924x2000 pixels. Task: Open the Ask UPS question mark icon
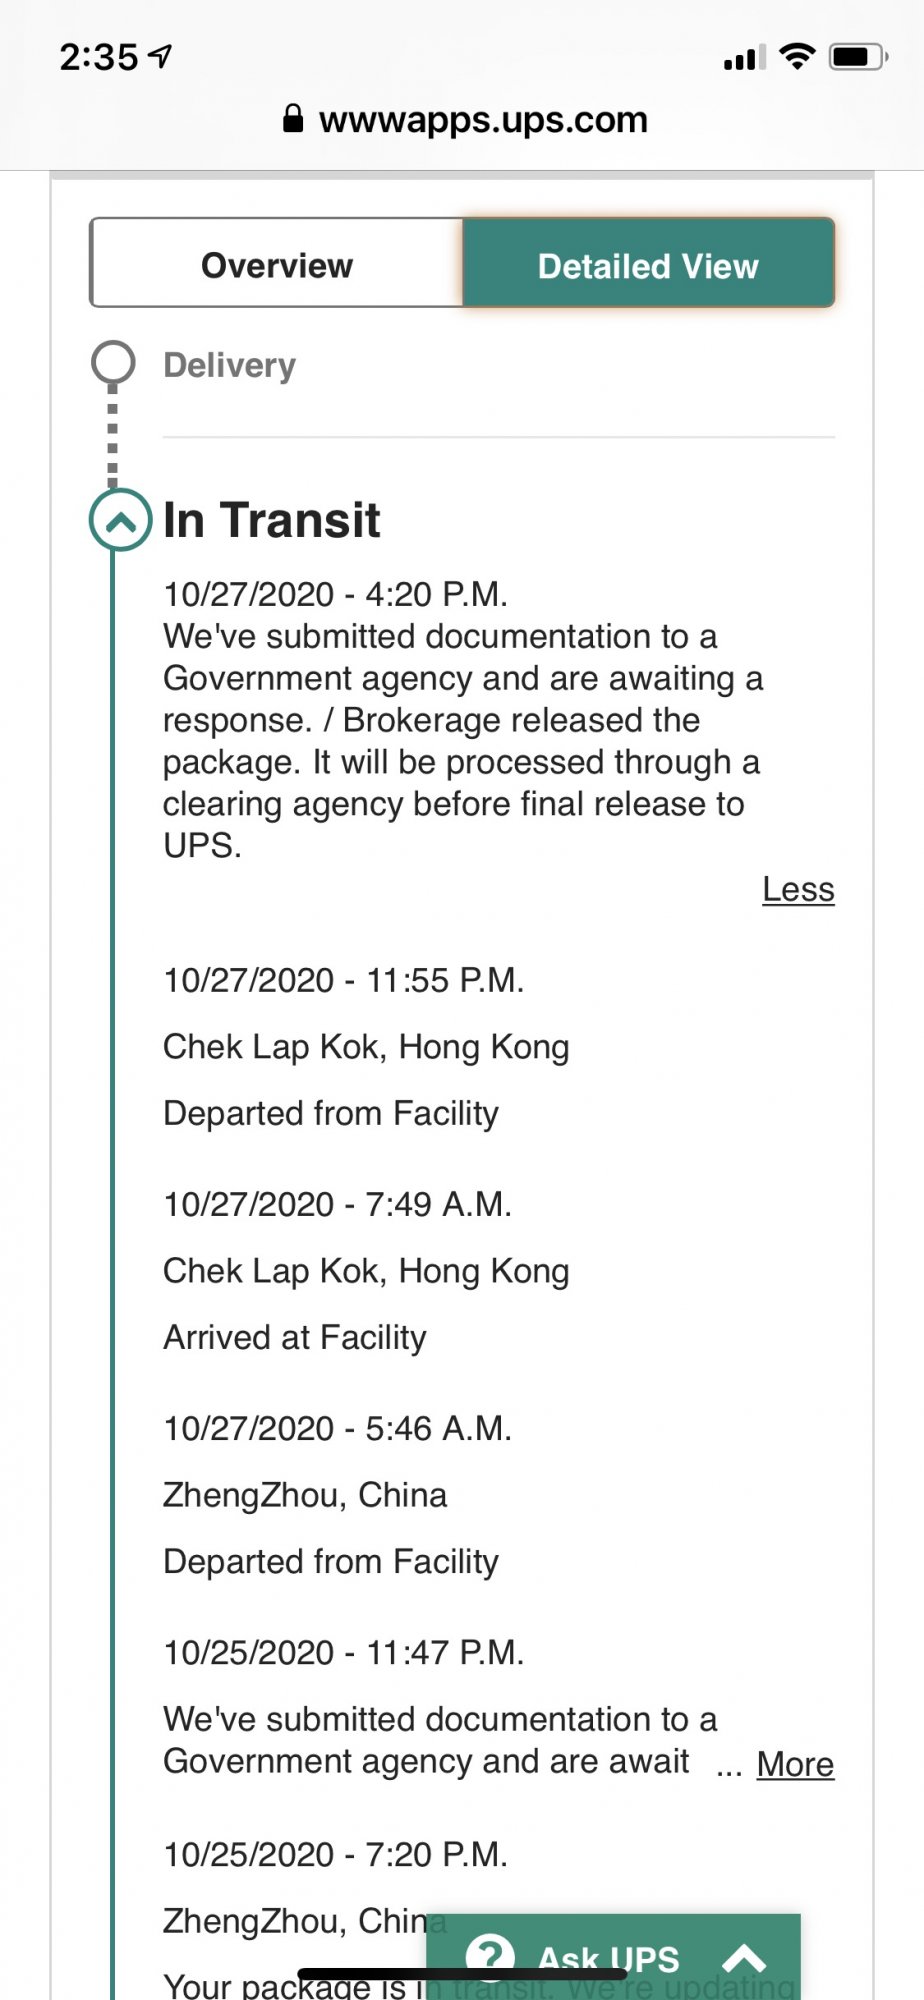(490, 1955)
